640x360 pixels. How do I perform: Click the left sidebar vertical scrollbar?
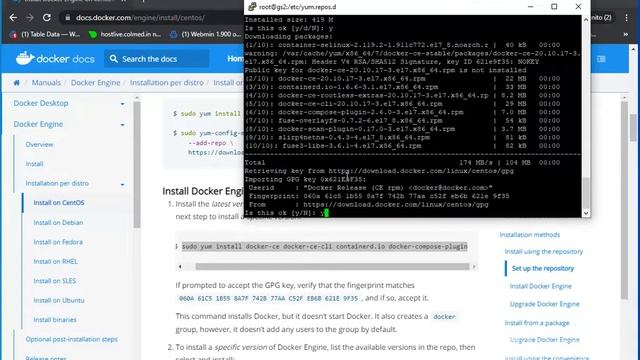click(x=137, y=164)
